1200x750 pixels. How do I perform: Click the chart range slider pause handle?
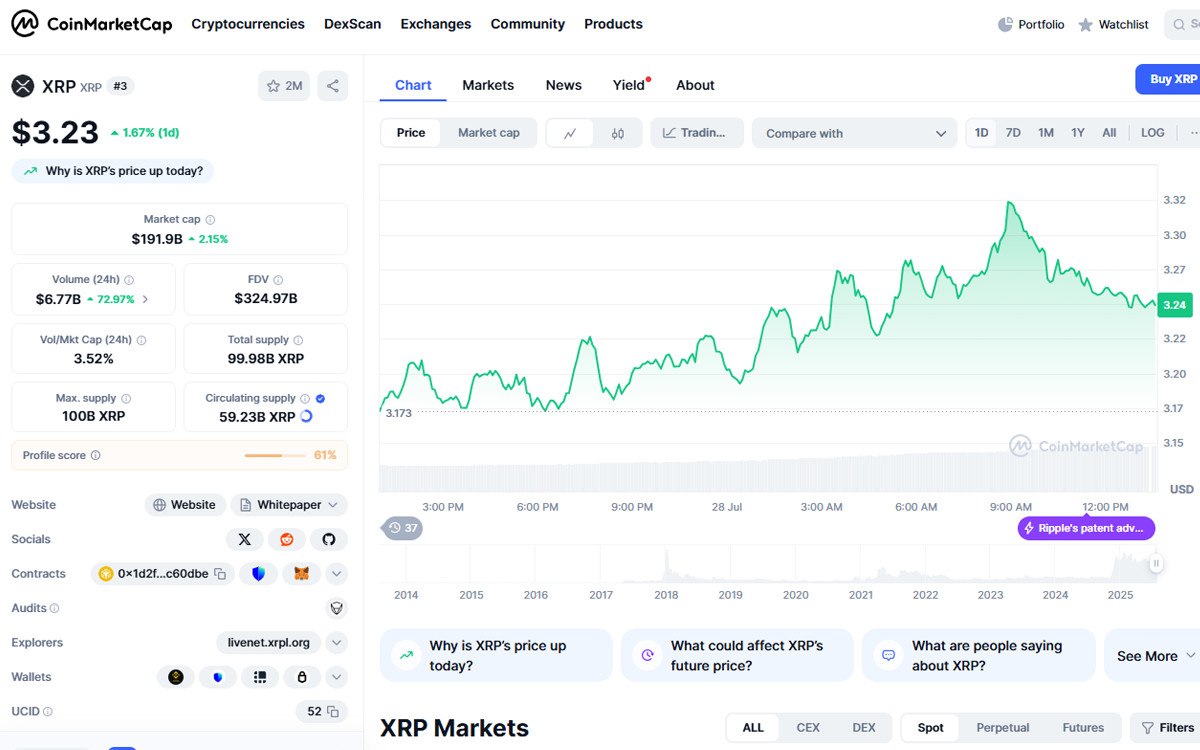pos(1156,563)
